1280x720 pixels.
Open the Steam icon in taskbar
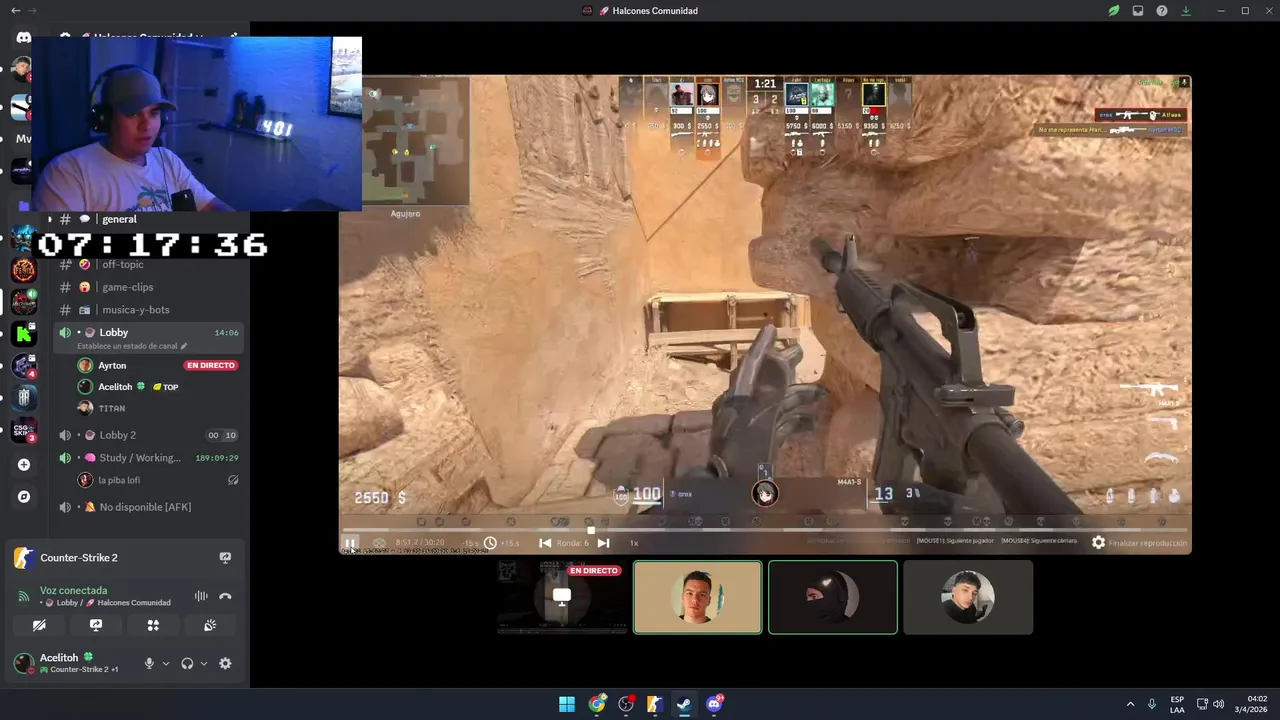pos(684,704)
